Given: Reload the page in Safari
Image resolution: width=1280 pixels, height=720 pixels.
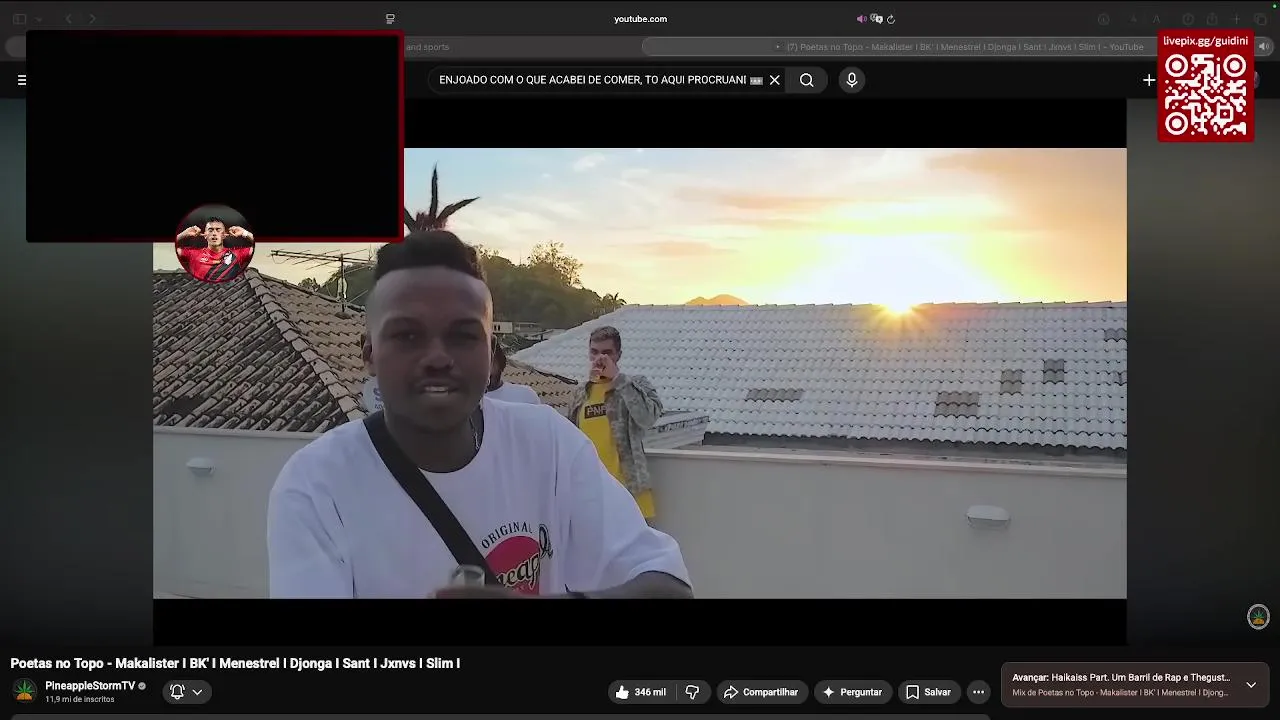Looking at the screenshot, I should coord(890,19).
